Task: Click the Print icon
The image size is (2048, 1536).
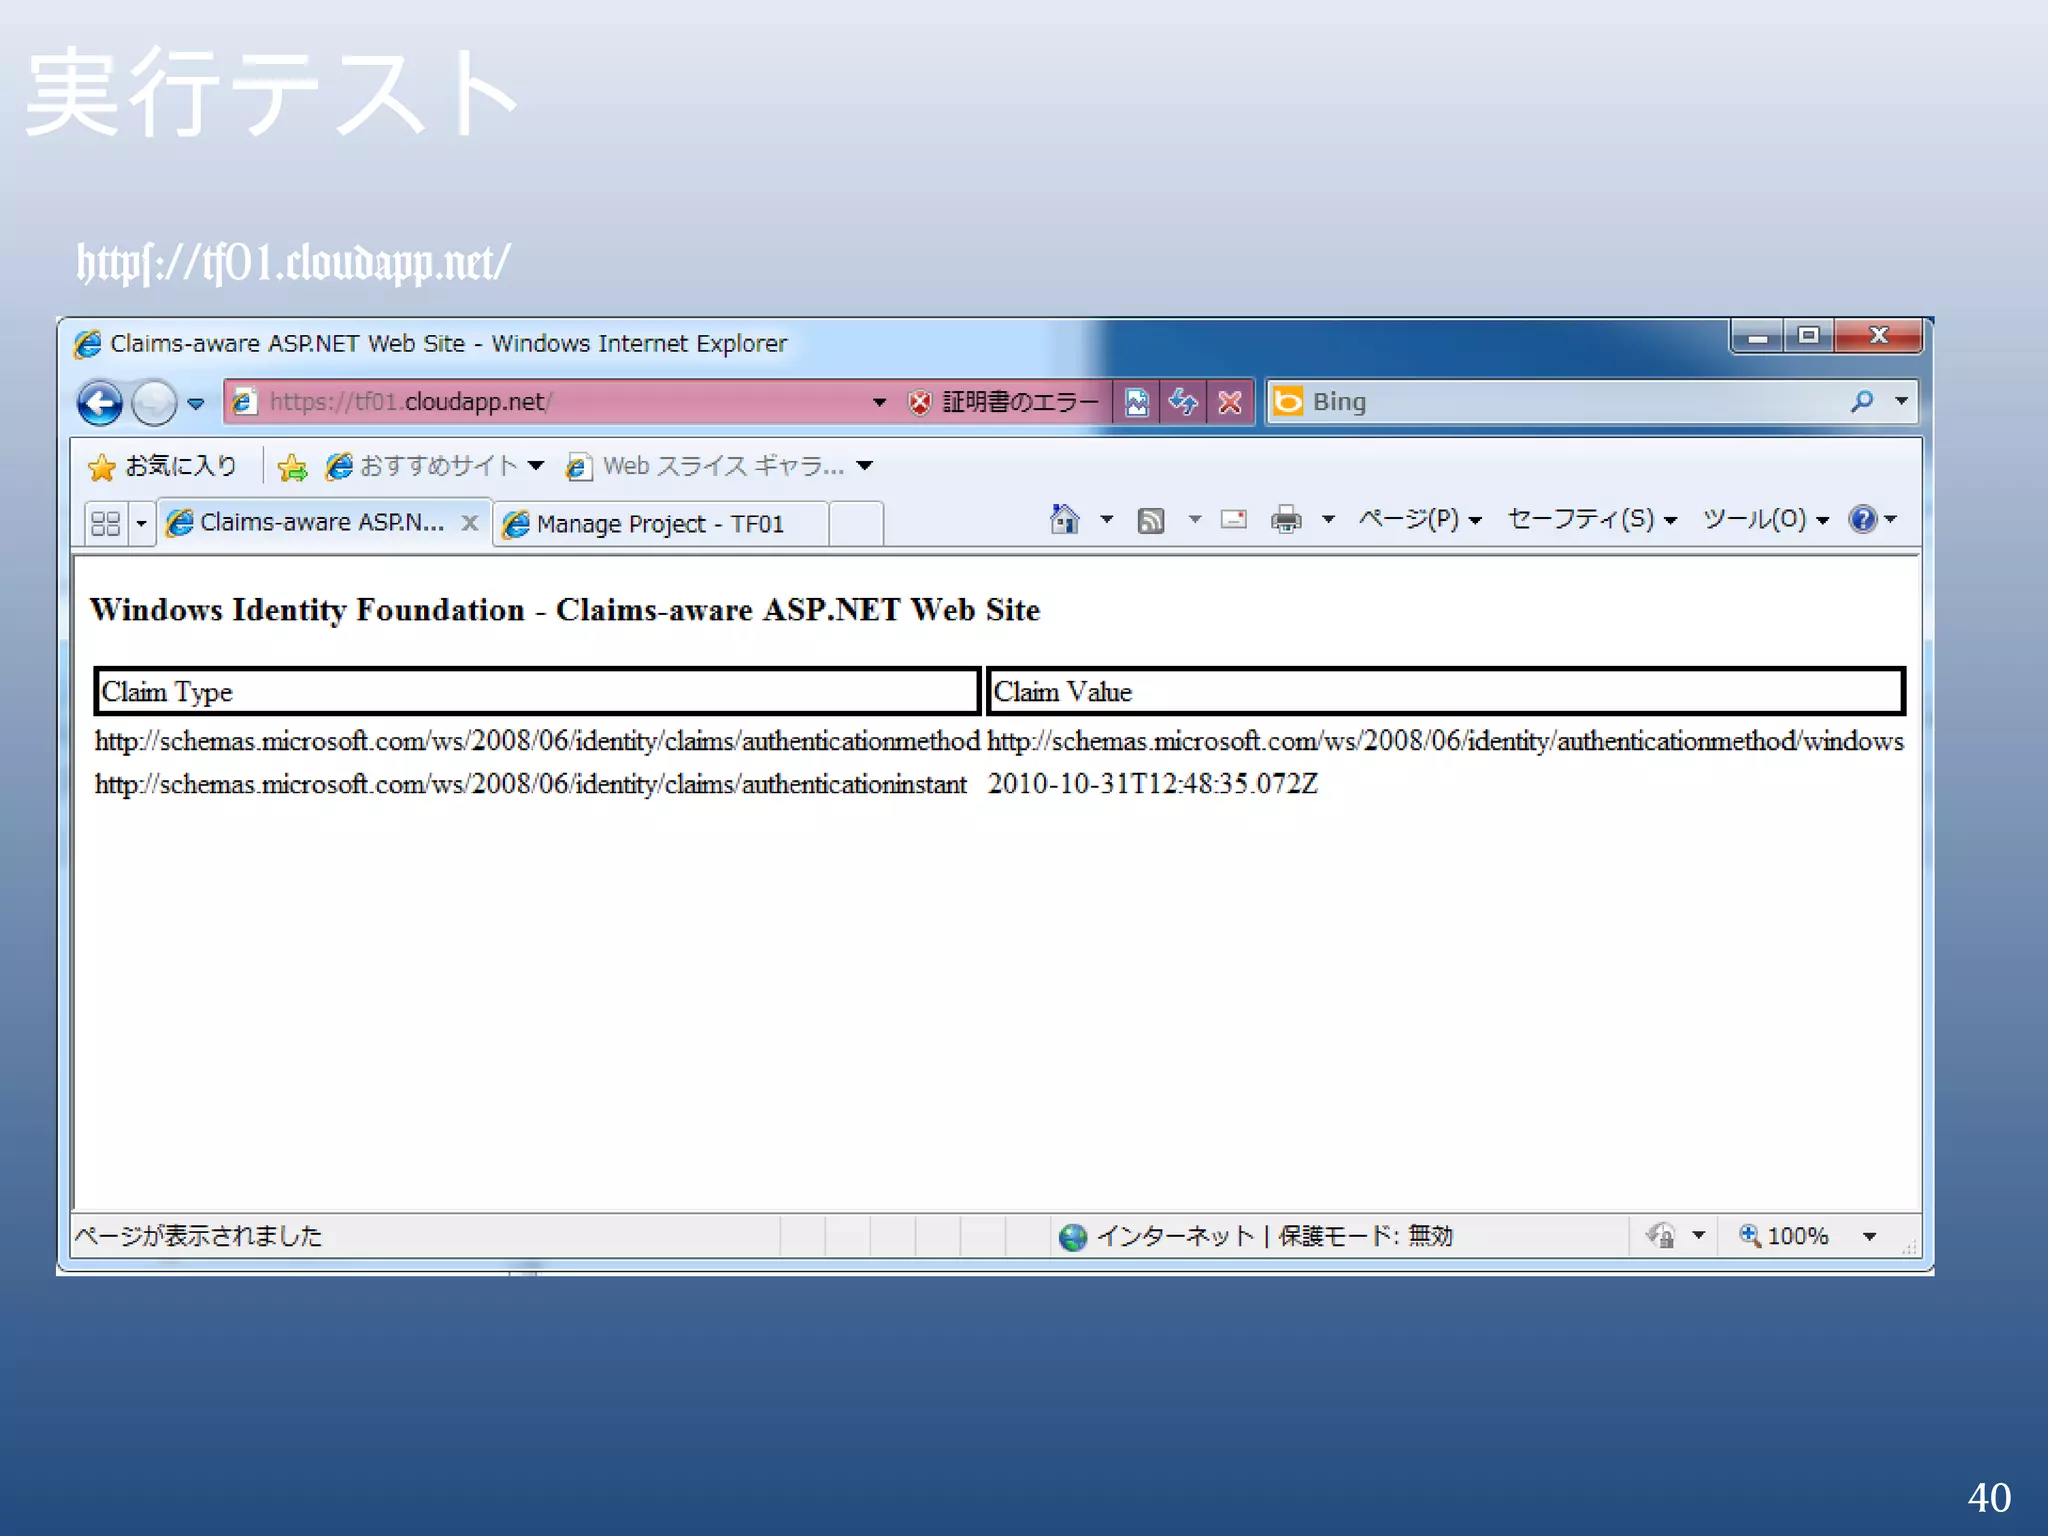Action: pos(1286,519)
